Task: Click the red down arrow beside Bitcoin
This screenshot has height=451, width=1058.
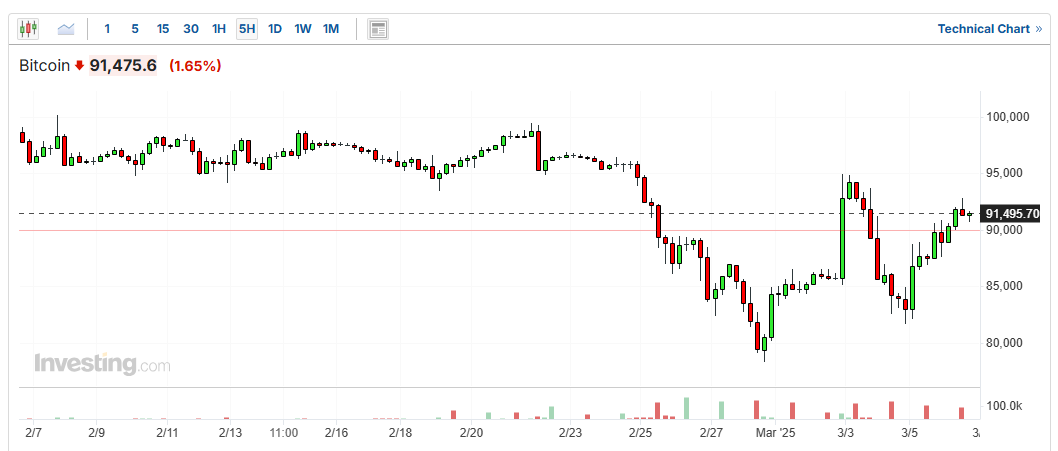Action: [80, 66]
